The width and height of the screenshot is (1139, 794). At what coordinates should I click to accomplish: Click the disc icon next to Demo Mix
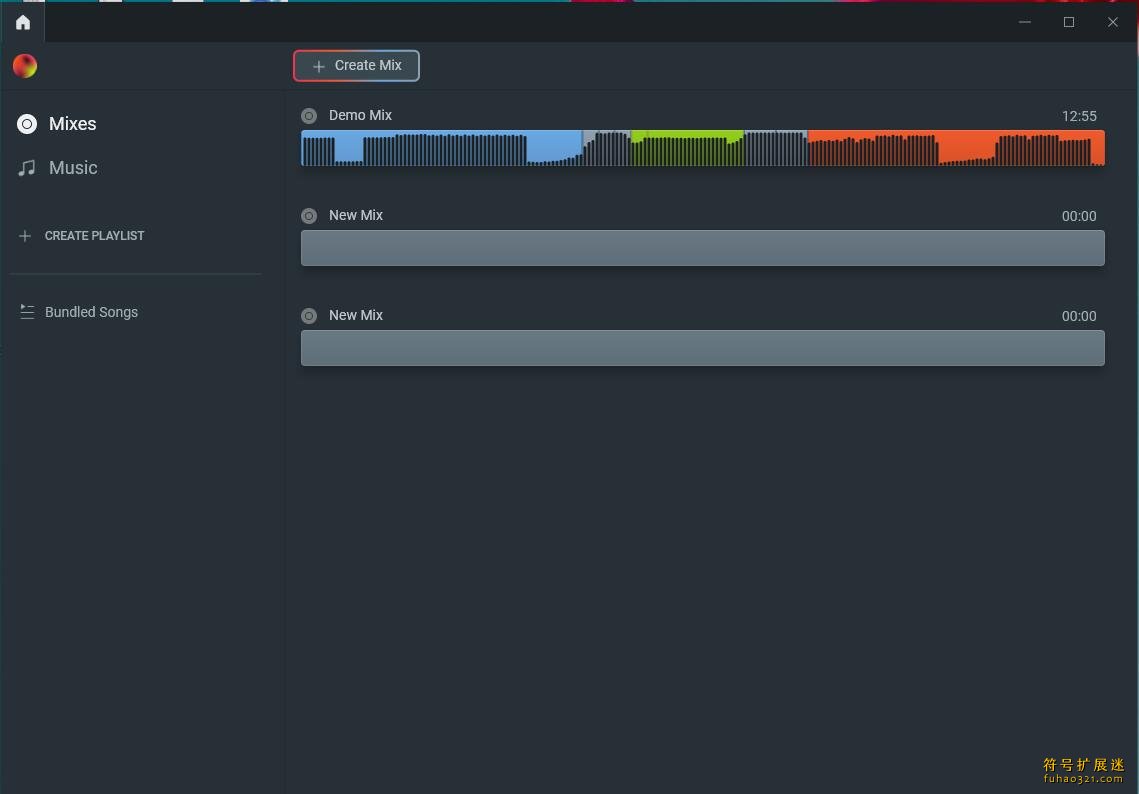coord(309,116)
